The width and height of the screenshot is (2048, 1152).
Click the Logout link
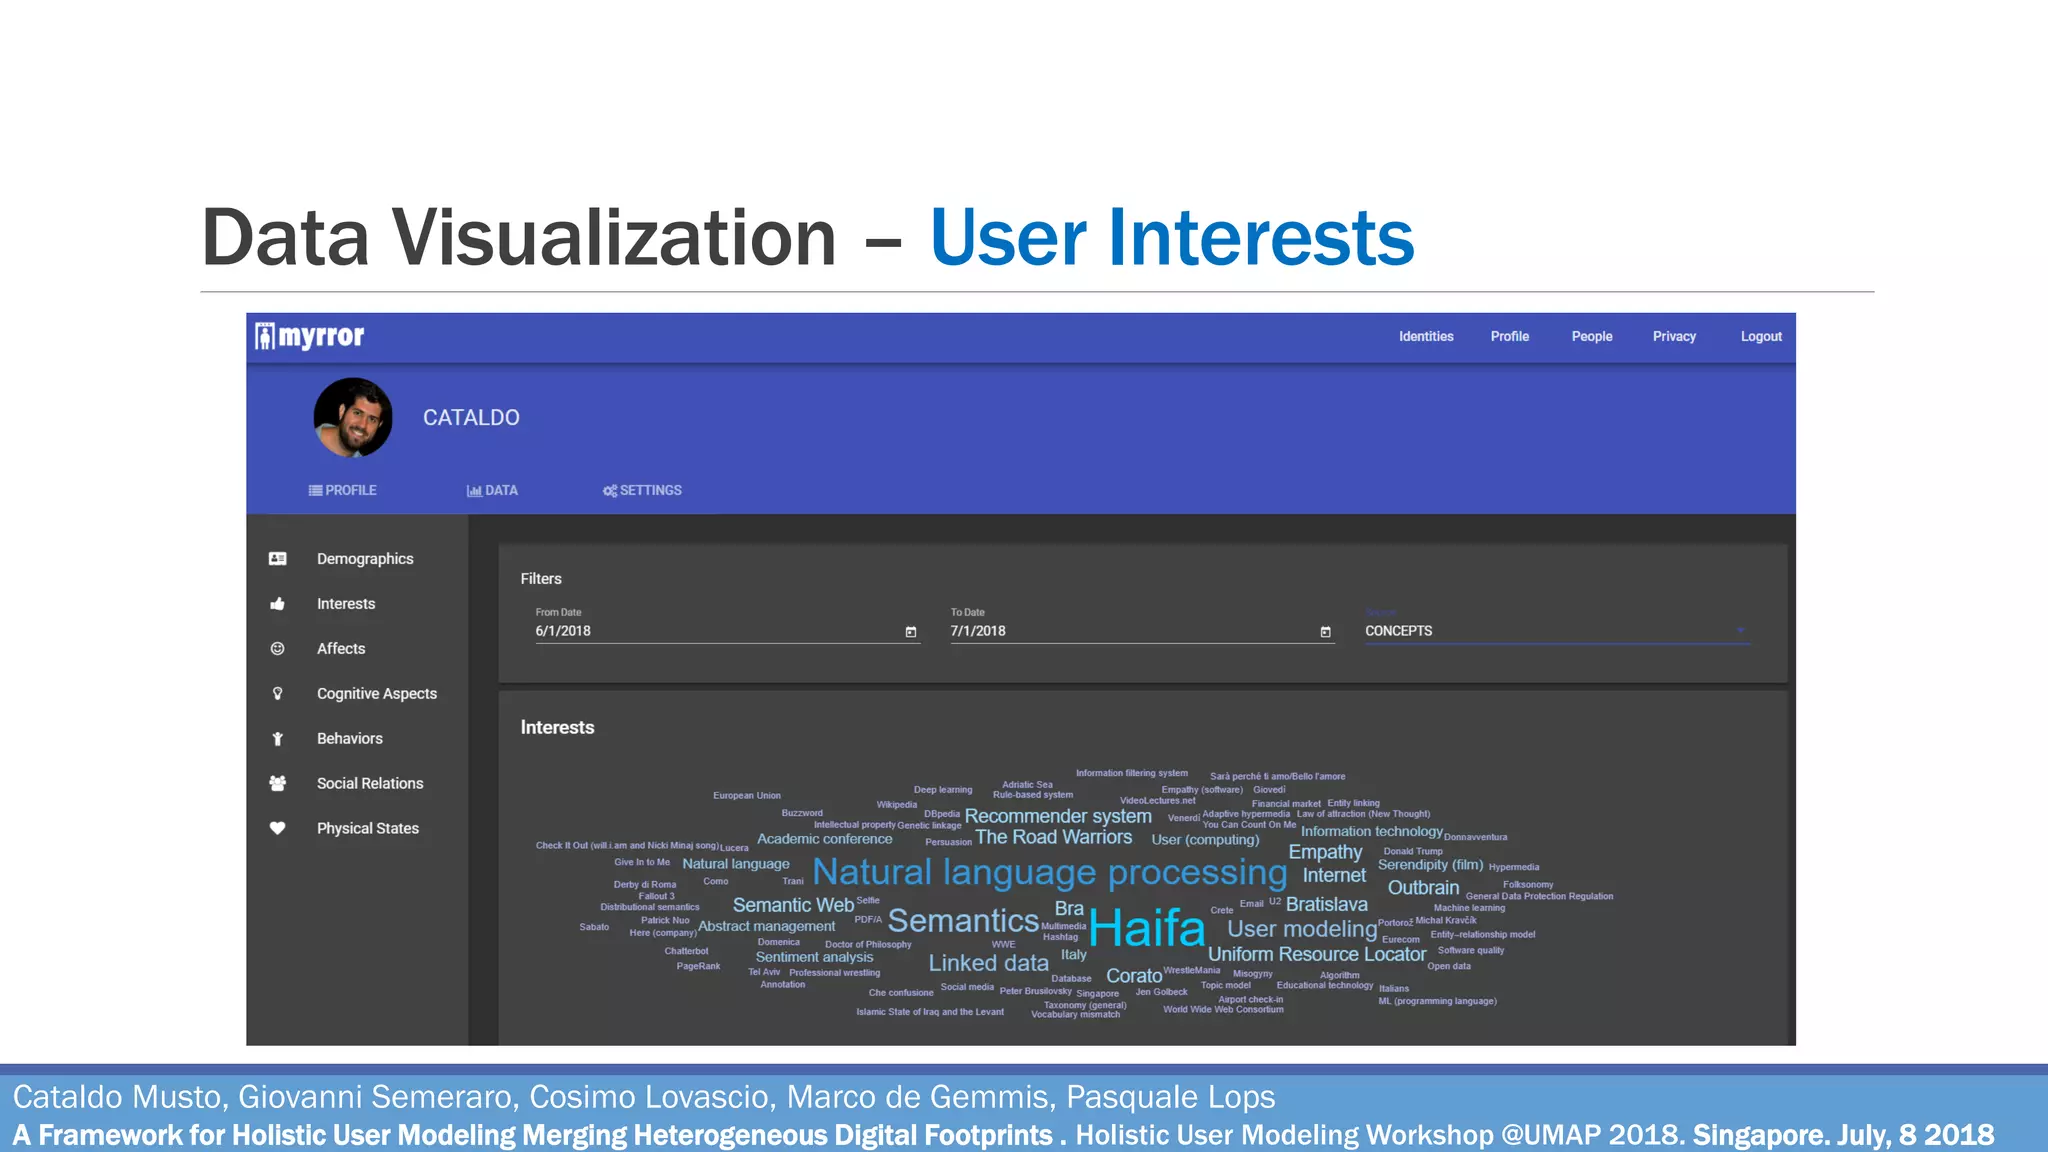coord(1761,337)
